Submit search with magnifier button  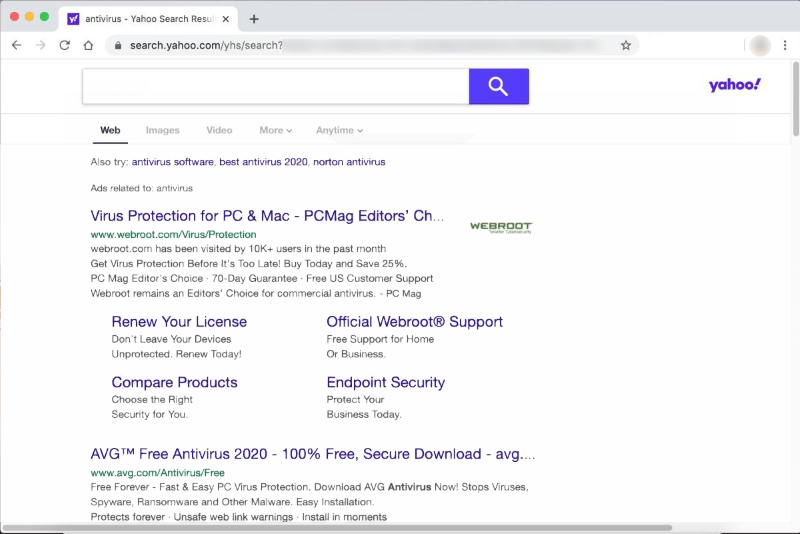coord(498,86)
